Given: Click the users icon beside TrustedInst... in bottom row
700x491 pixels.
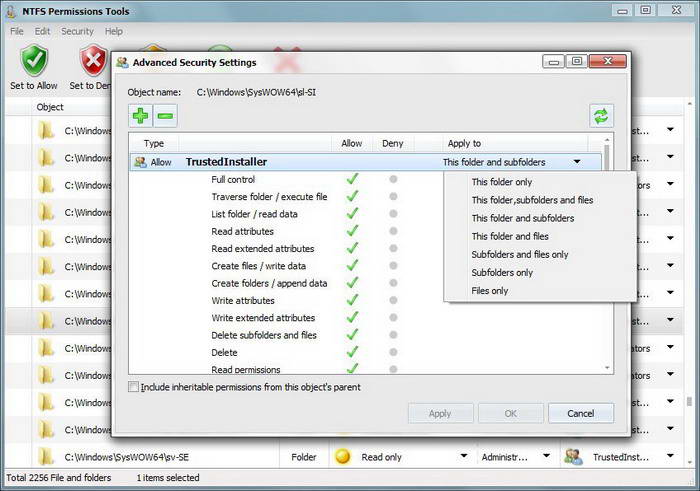Looking at the screenshot, I should click(573, 457).
